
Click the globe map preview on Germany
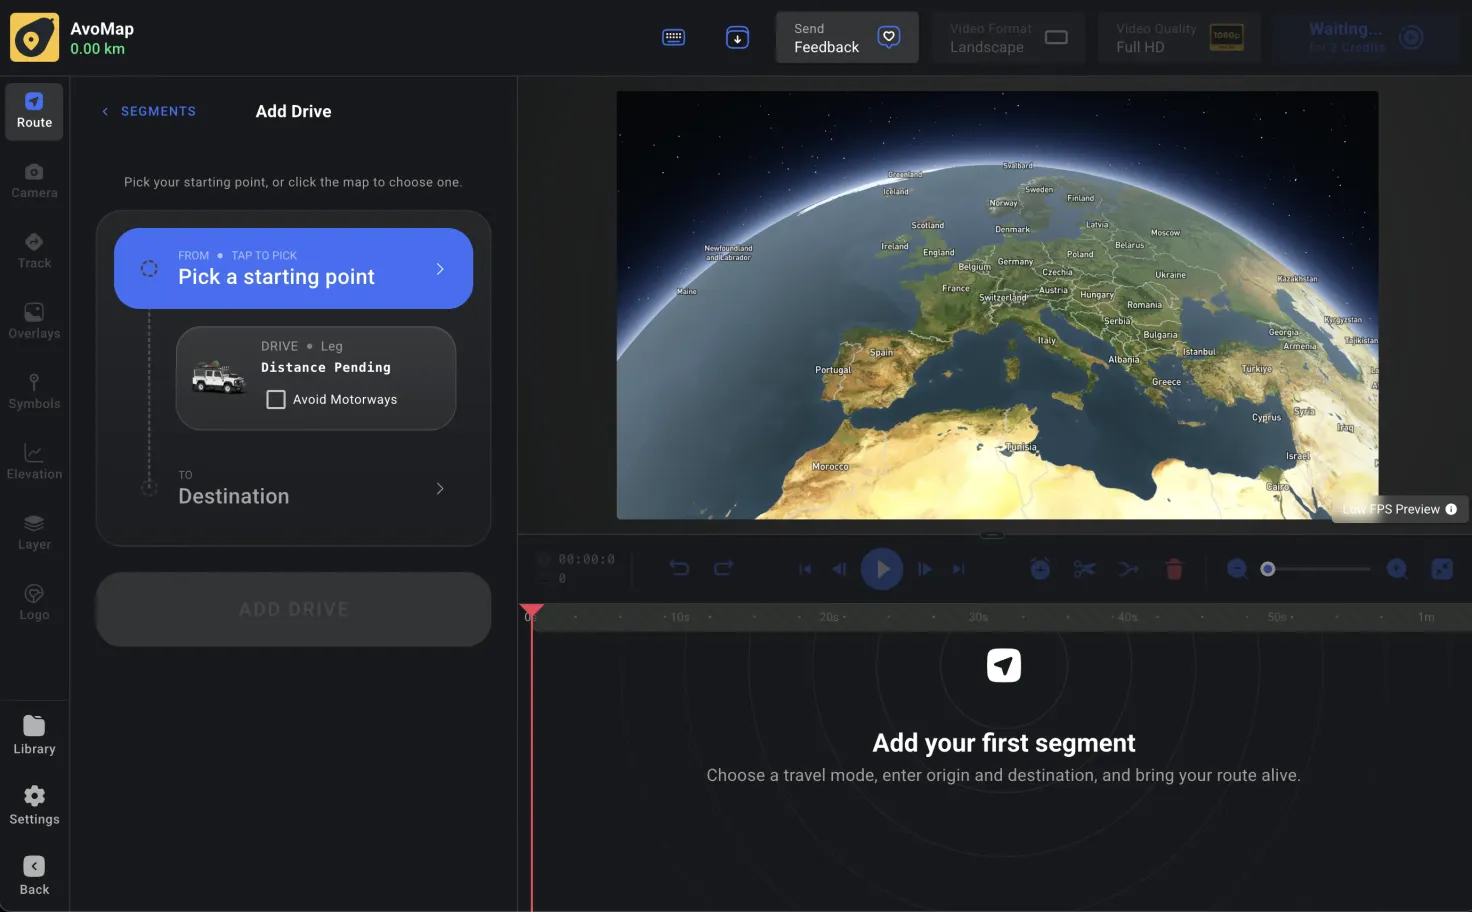1014,262
